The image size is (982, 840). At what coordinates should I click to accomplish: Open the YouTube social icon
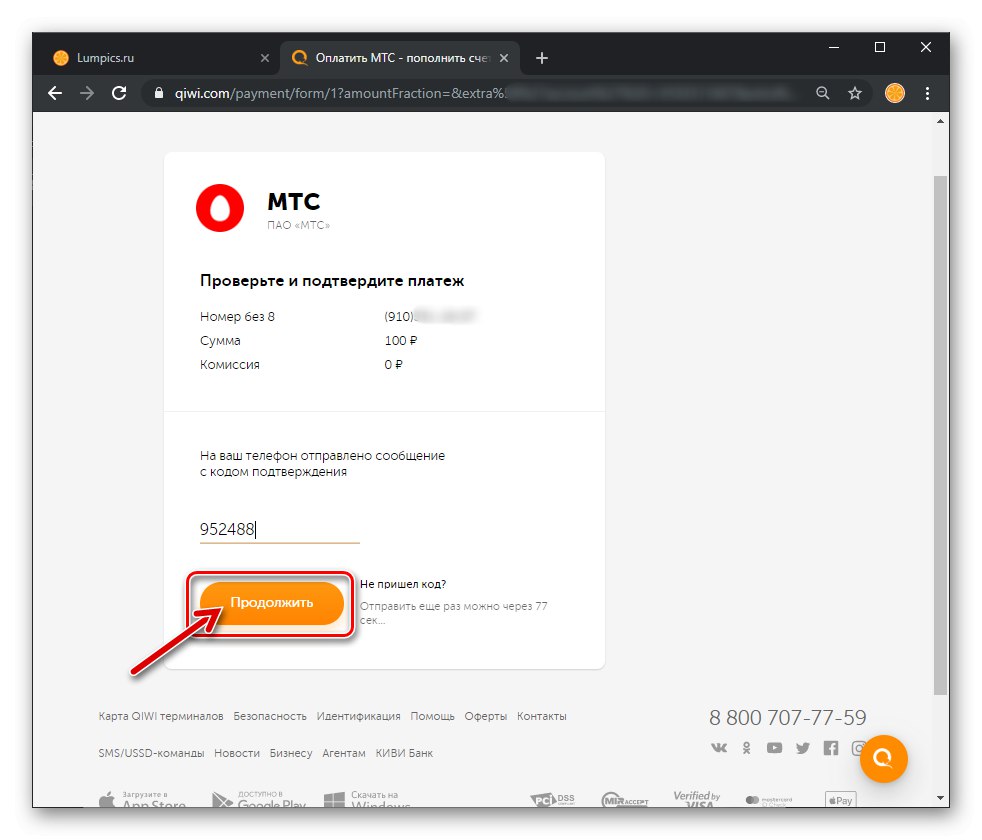(775, 747)
